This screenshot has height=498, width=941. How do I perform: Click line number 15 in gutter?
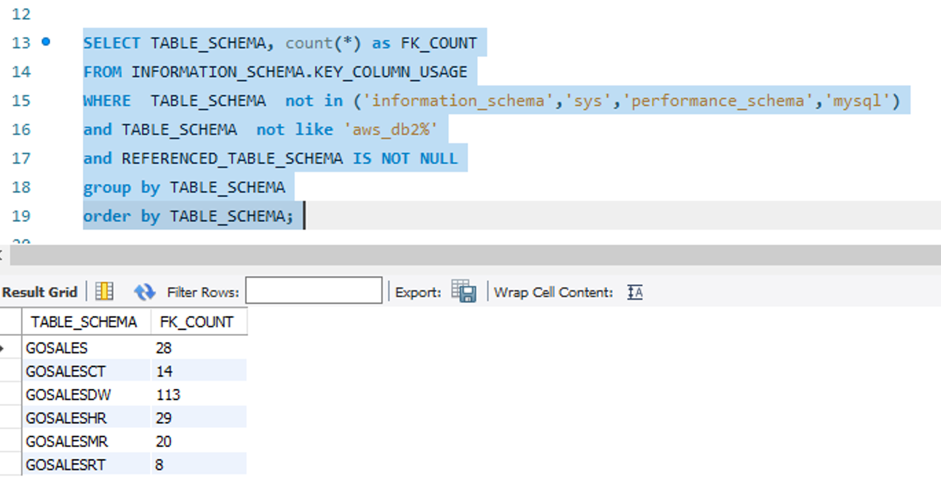click(21, 100)
